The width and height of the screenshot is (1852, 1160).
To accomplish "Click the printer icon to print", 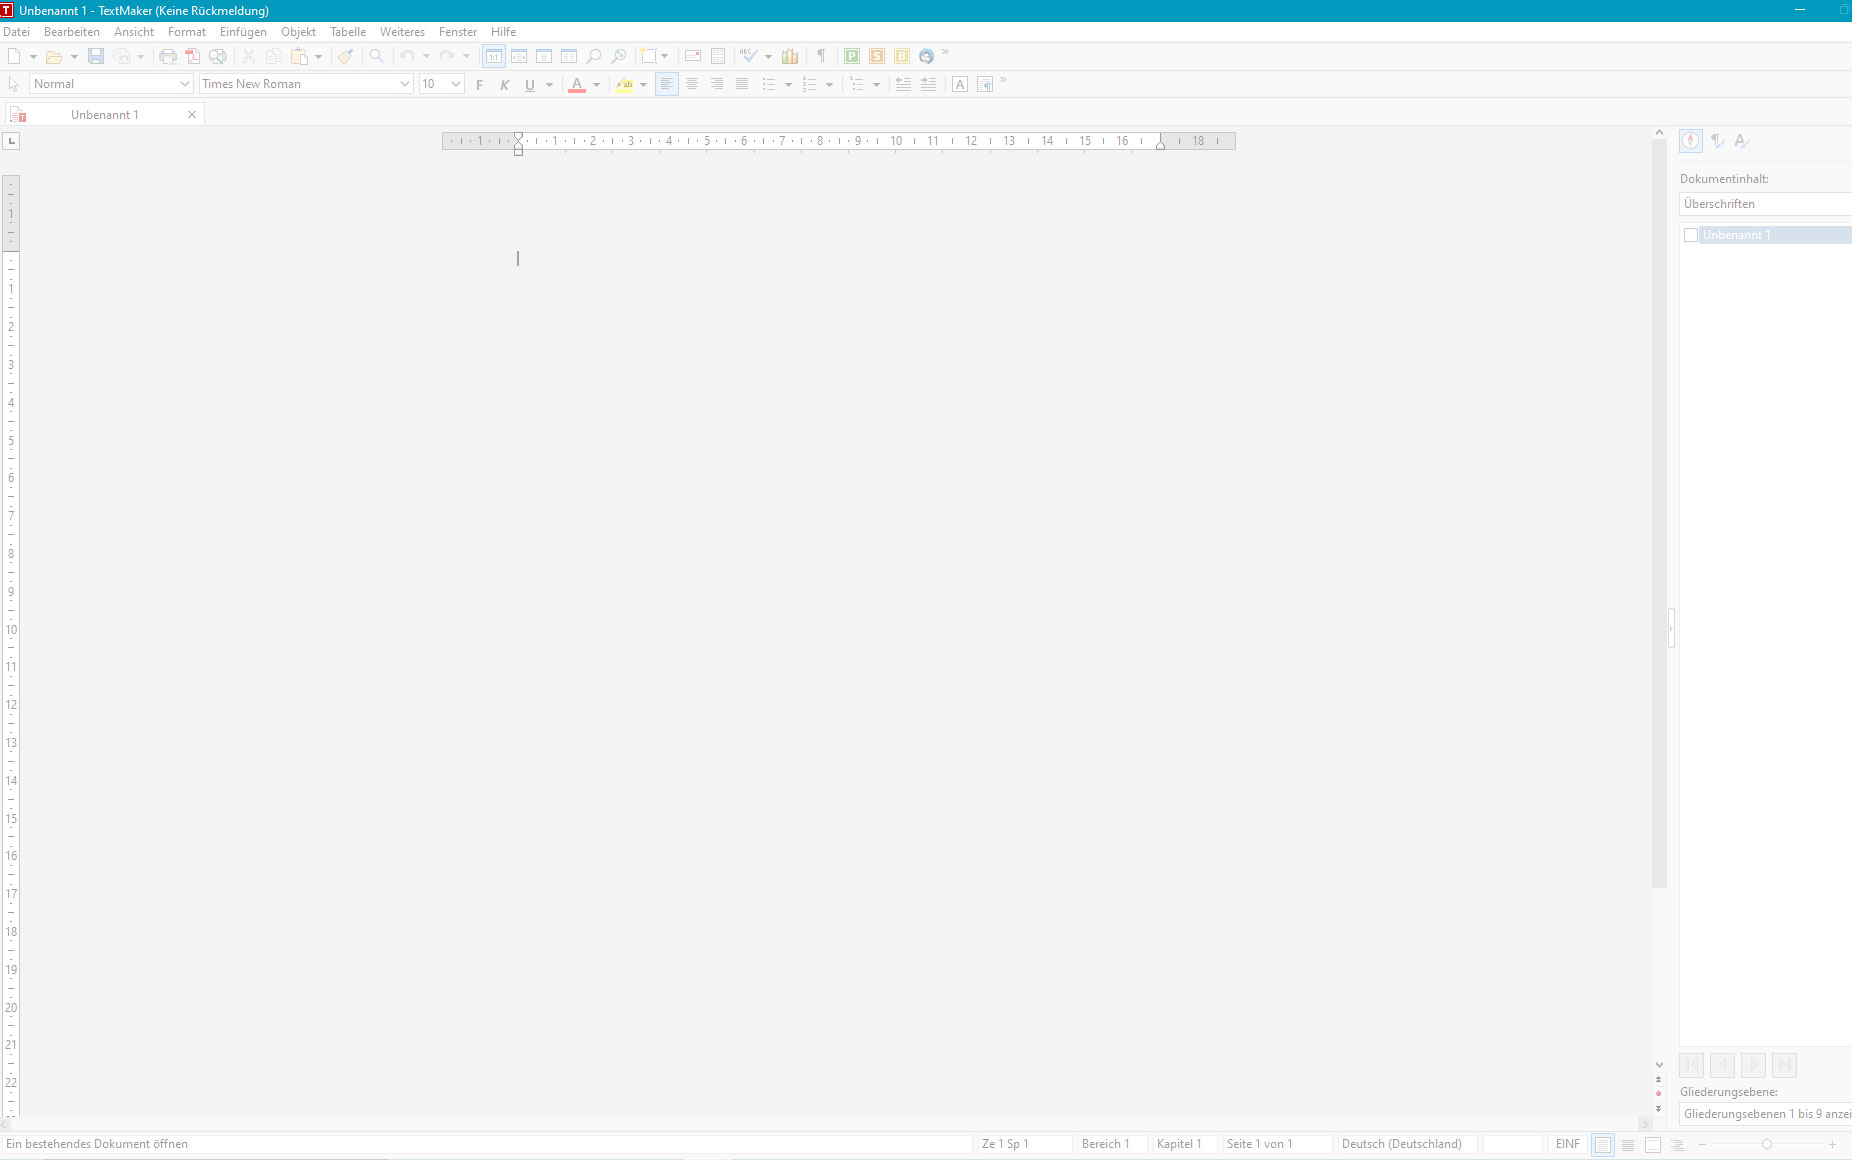I will coord(168,56).
